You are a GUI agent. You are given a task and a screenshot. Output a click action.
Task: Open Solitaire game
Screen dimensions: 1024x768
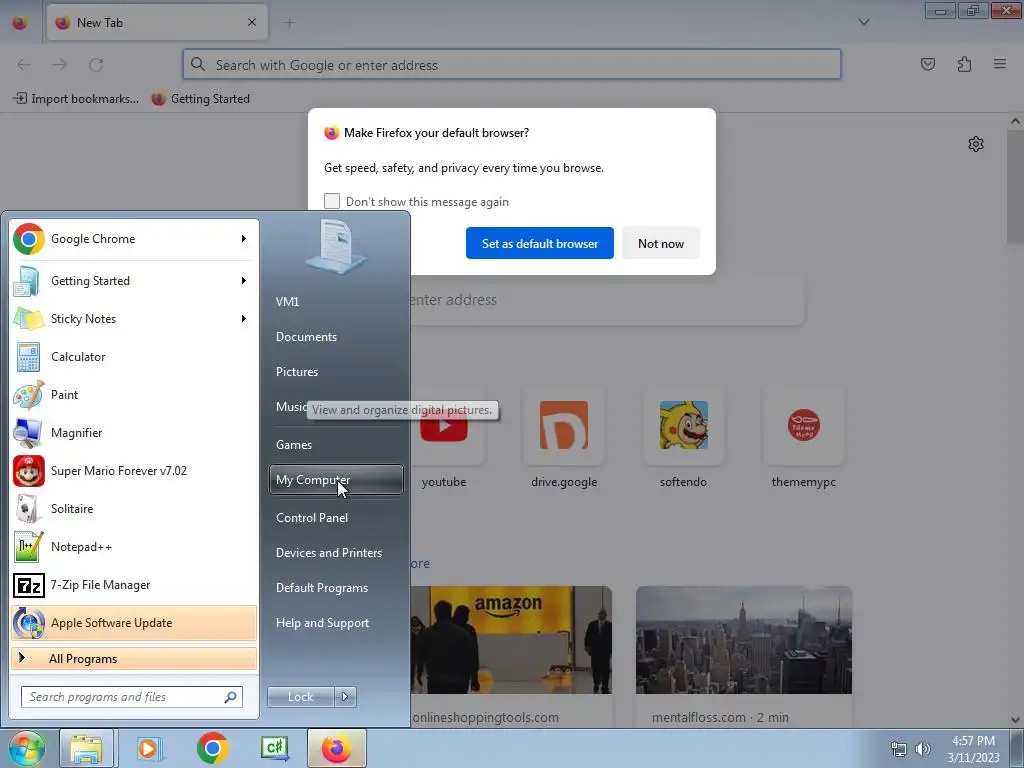click(x=134, y=509)
